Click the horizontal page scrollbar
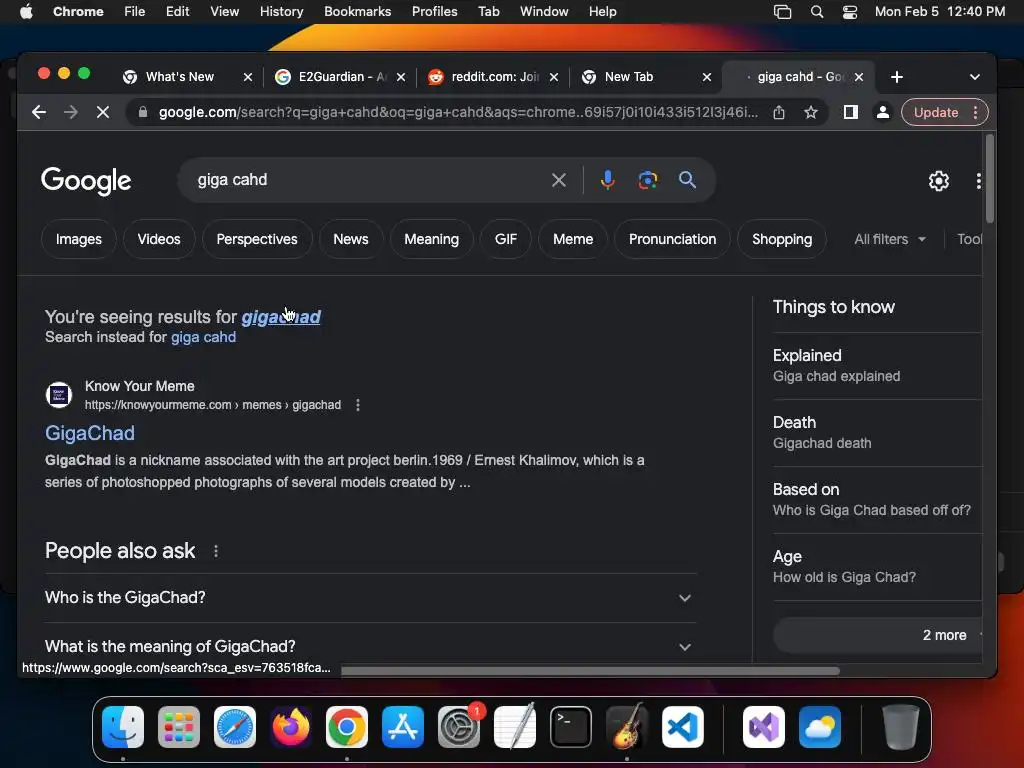Image resolution: width=1024 pixels, height=768 pixels. pos(590,671)
